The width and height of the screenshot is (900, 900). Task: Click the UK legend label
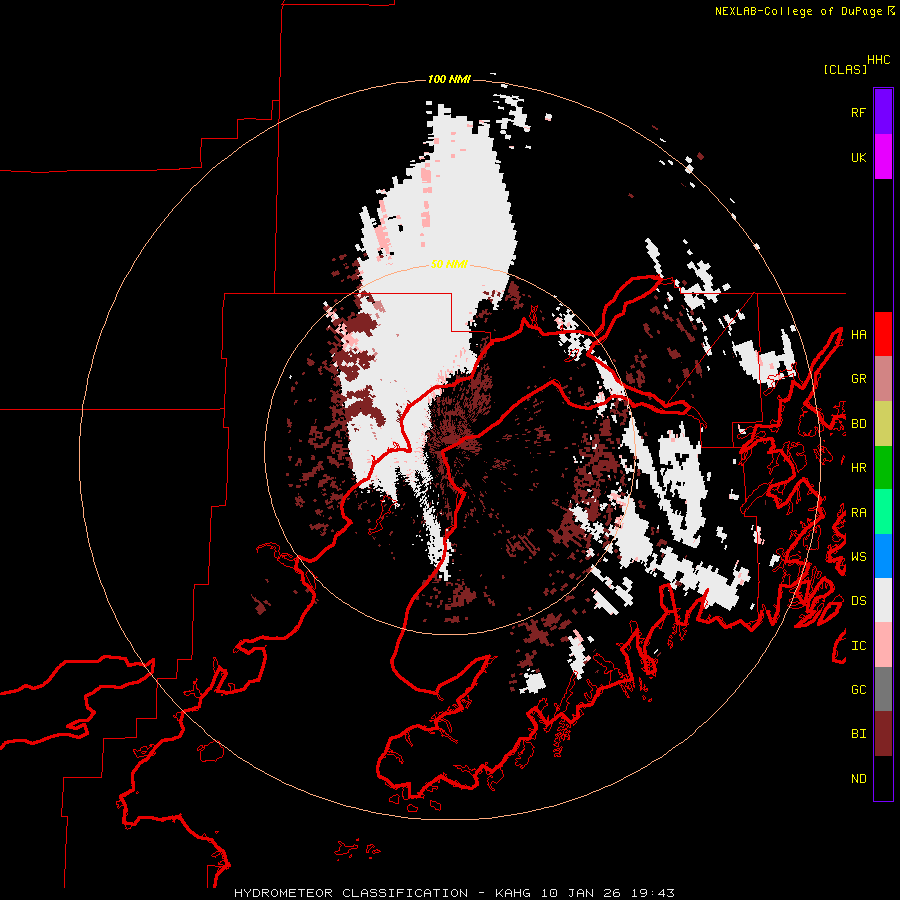[858, 157]
